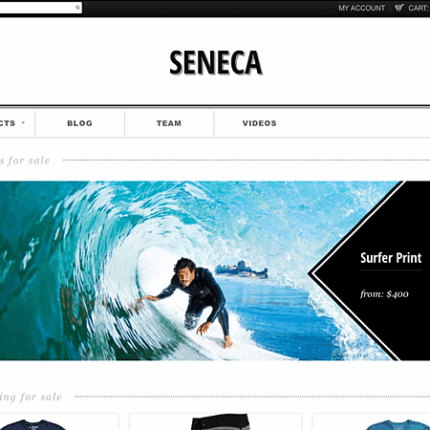Open the Blog menu item
This screenshot has width=430, height=430.
(80, 123)
